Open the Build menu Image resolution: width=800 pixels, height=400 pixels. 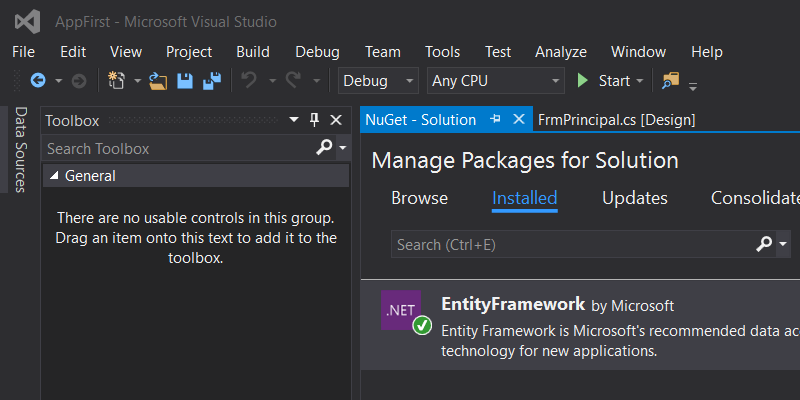(253, 52)
